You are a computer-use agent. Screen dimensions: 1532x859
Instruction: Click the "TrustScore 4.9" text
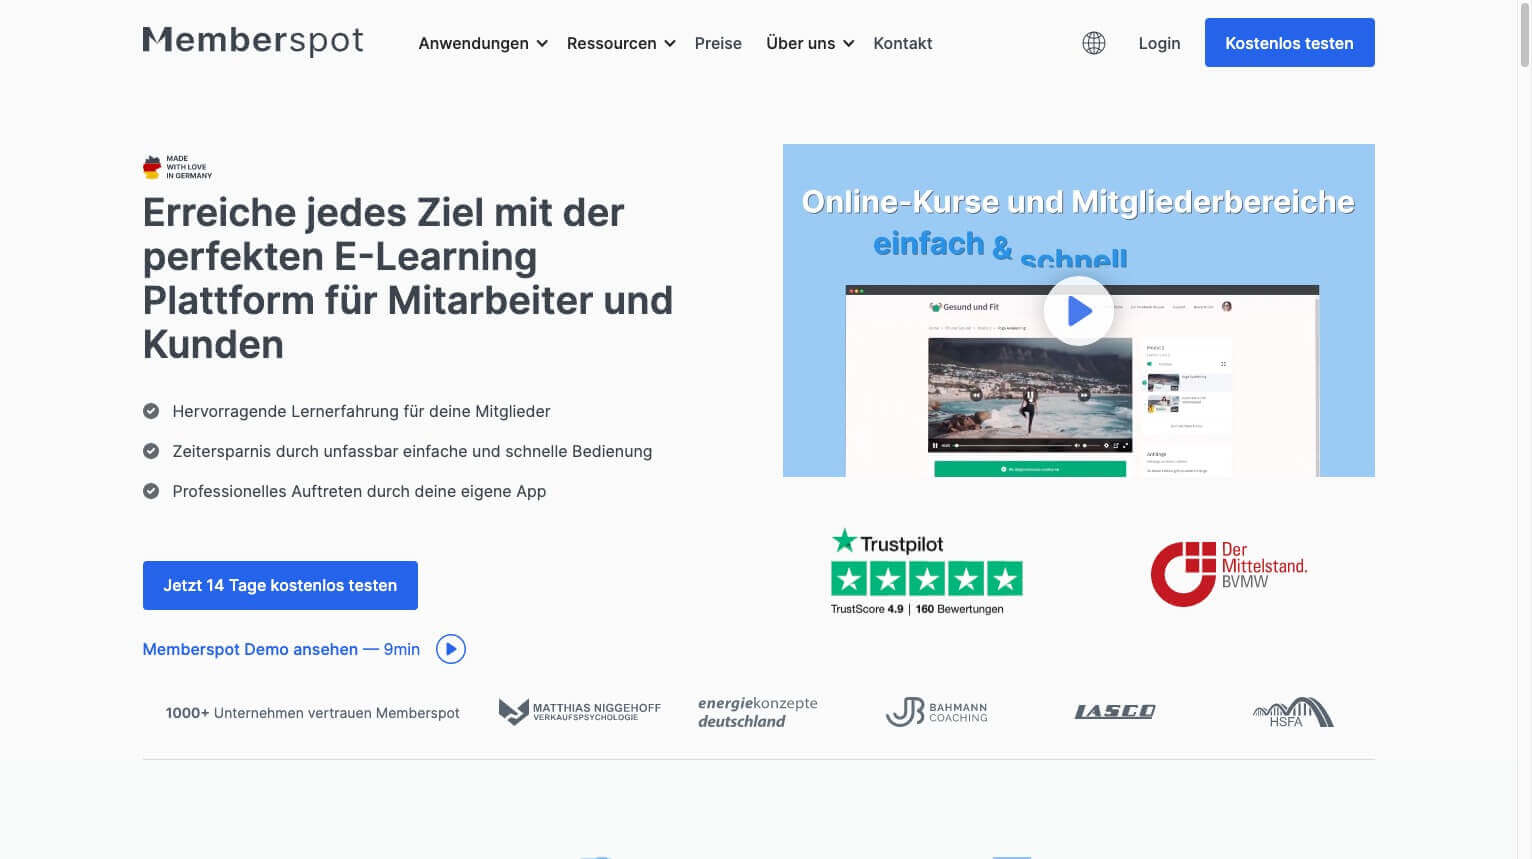[867, 608]
